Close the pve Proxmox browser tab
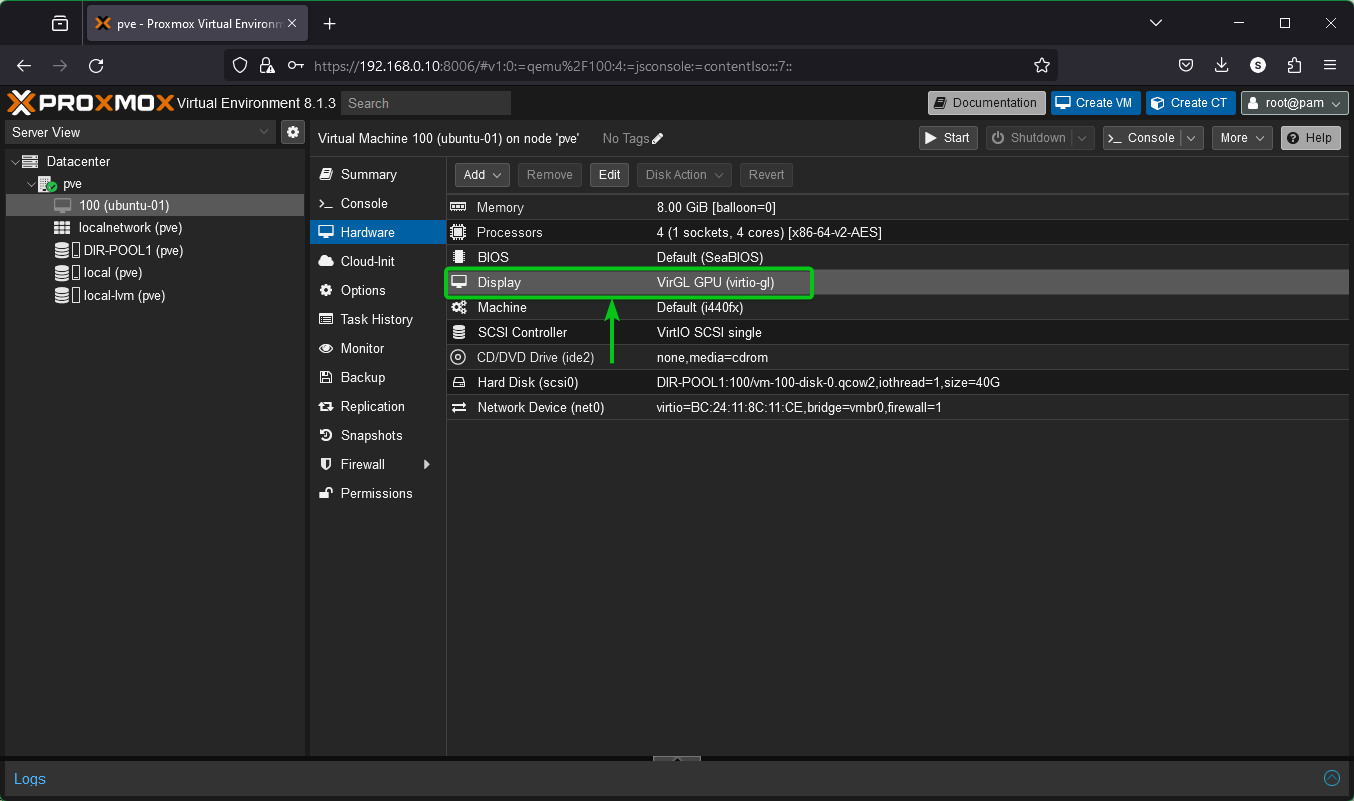Image resolution: width=1354 pixels, height=801 pixels. point(294,23)
